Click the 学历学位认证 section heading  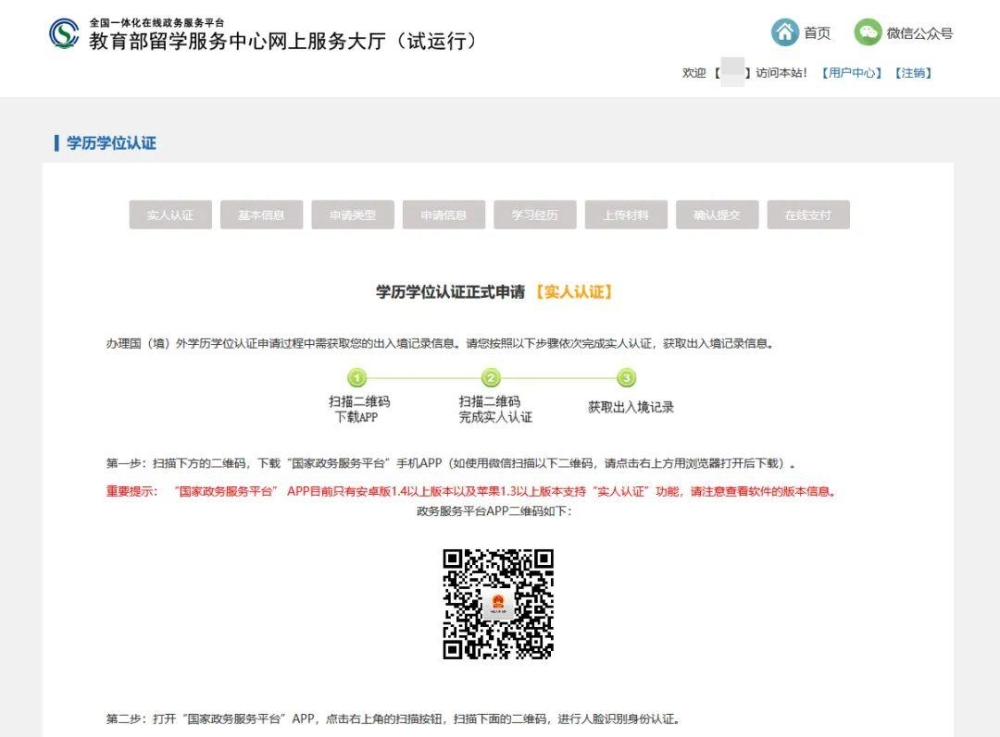click(x=111, y=143)
